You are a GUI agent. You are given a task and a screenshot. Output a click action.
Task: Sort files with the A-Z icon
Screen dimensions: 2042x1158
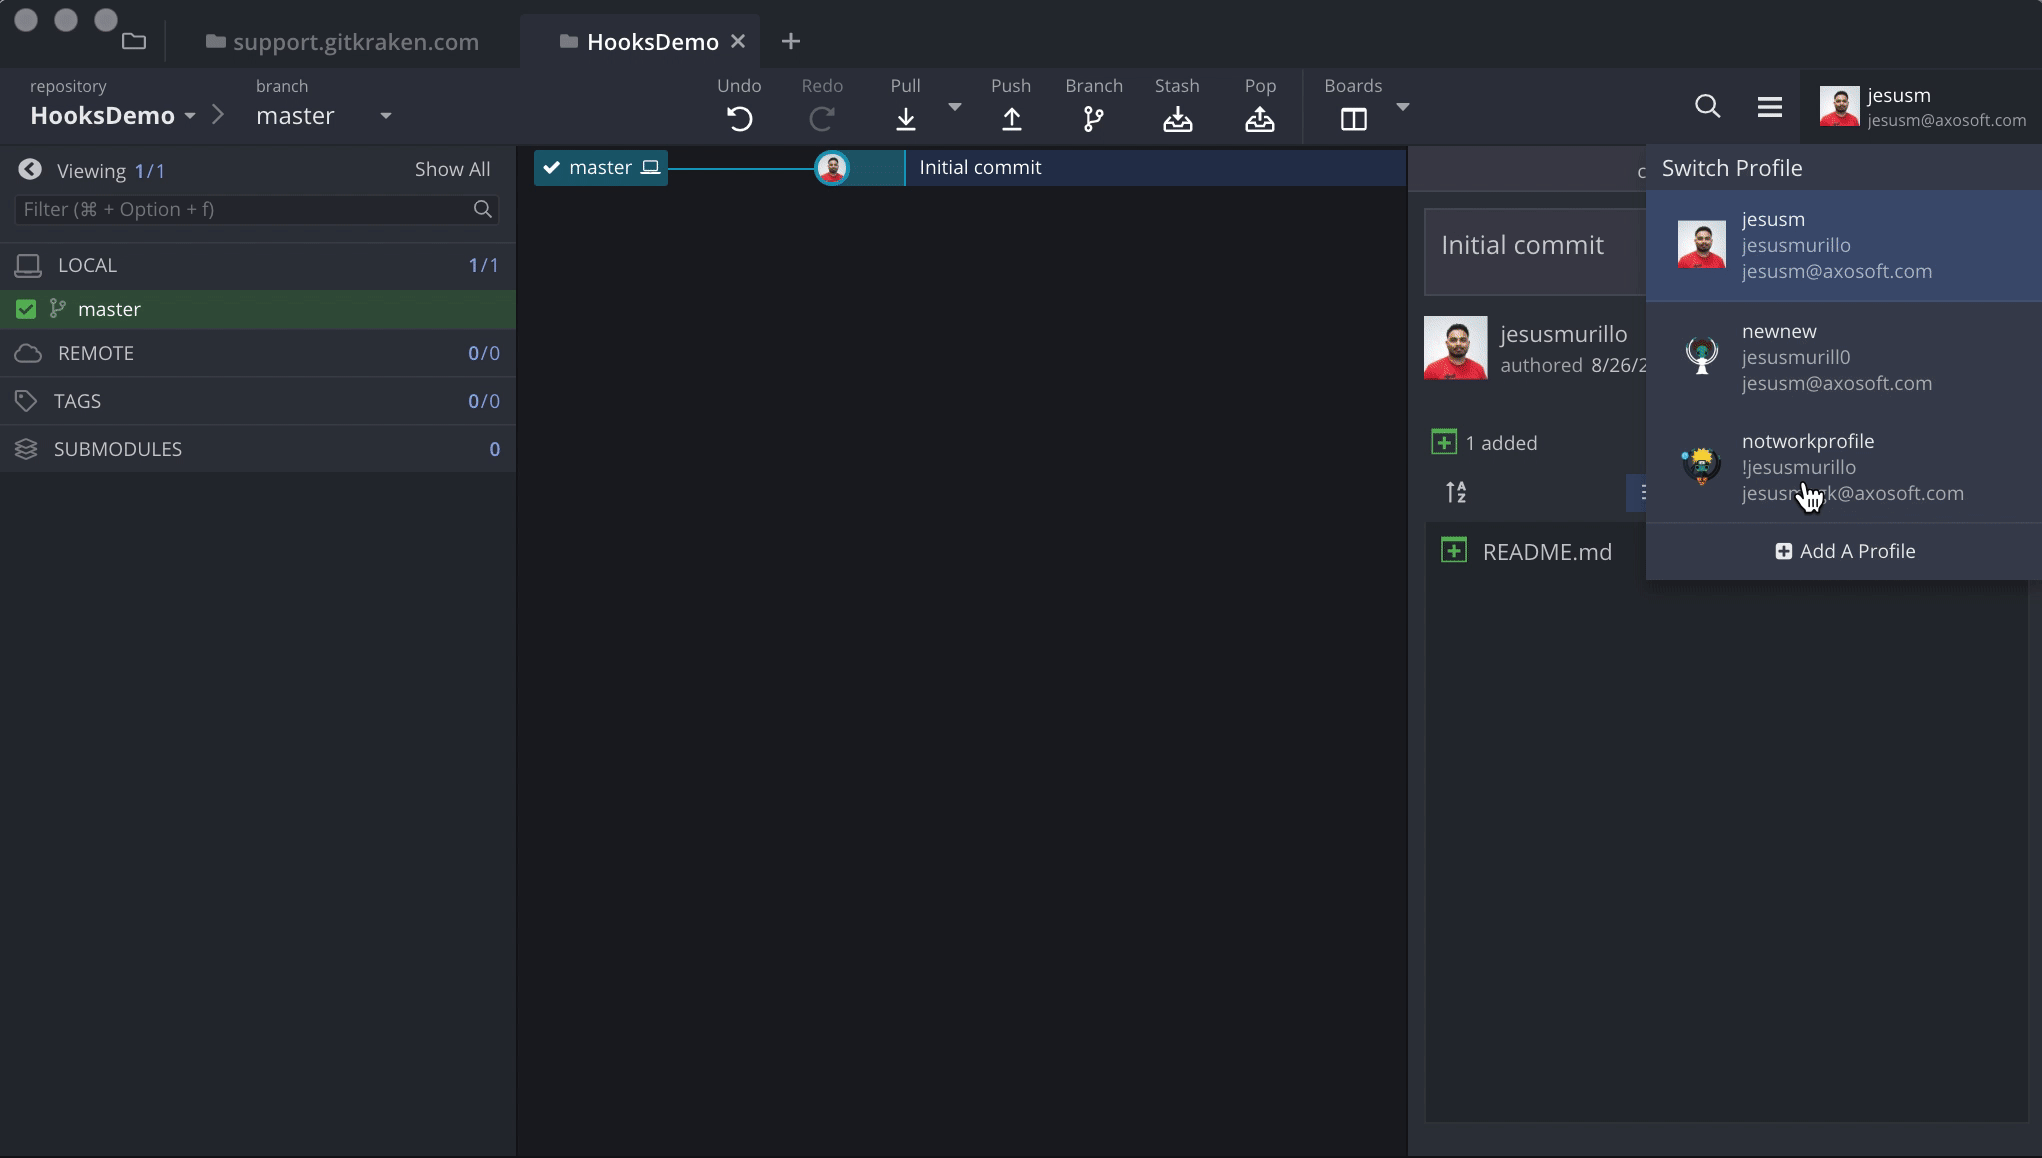1456,492
